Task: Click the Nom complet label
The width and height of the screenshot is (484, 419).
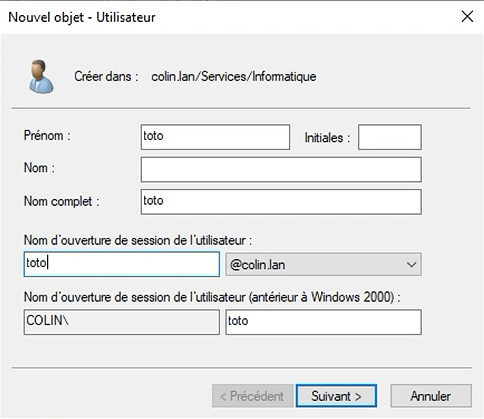Action: click(62, 201)
